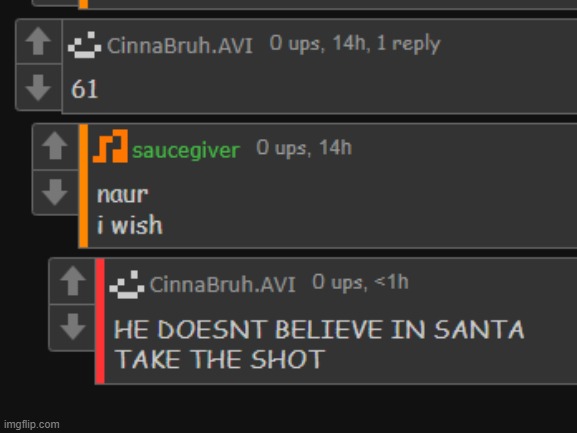
Task: Open CinnaBruh.AVI profile from the "<1h" reply
Action: click(x=222, y=284)
